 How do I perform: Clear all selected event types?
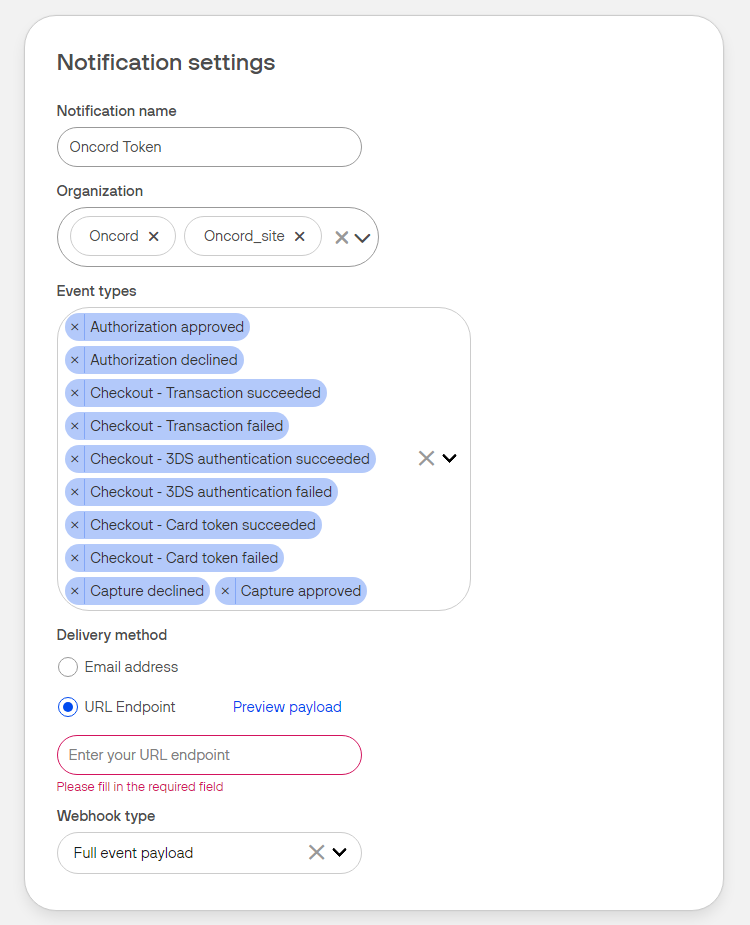point(426,458)
